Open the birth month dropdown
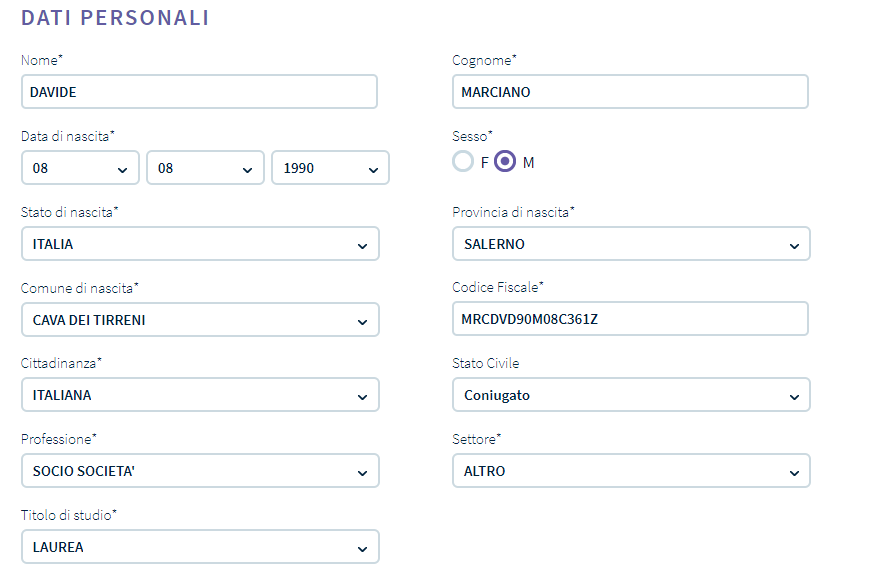The height and width of the screenshot is (576, 878). click(x=205, y=168)
